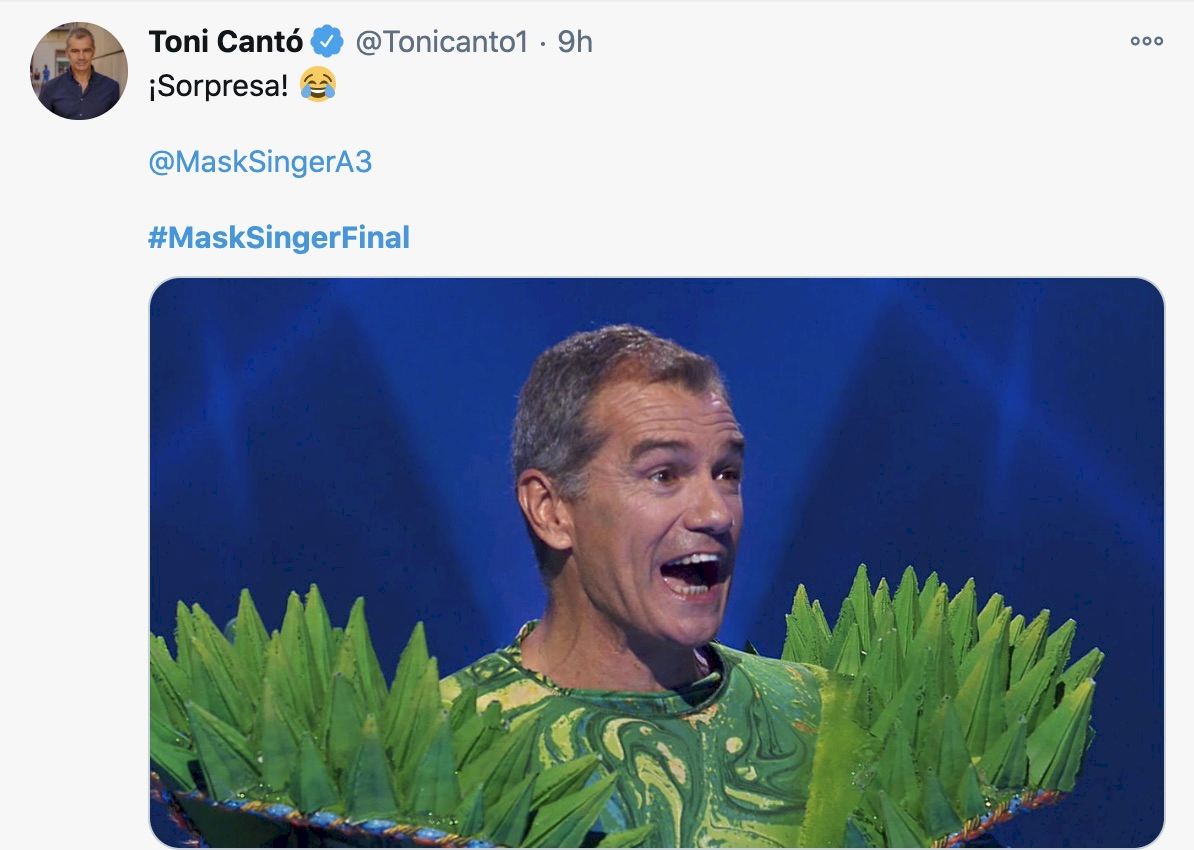Screen dimensions: 1194x850
Task: Open the #MaskSingerFinal hashtag
Action: click(279, 238)
